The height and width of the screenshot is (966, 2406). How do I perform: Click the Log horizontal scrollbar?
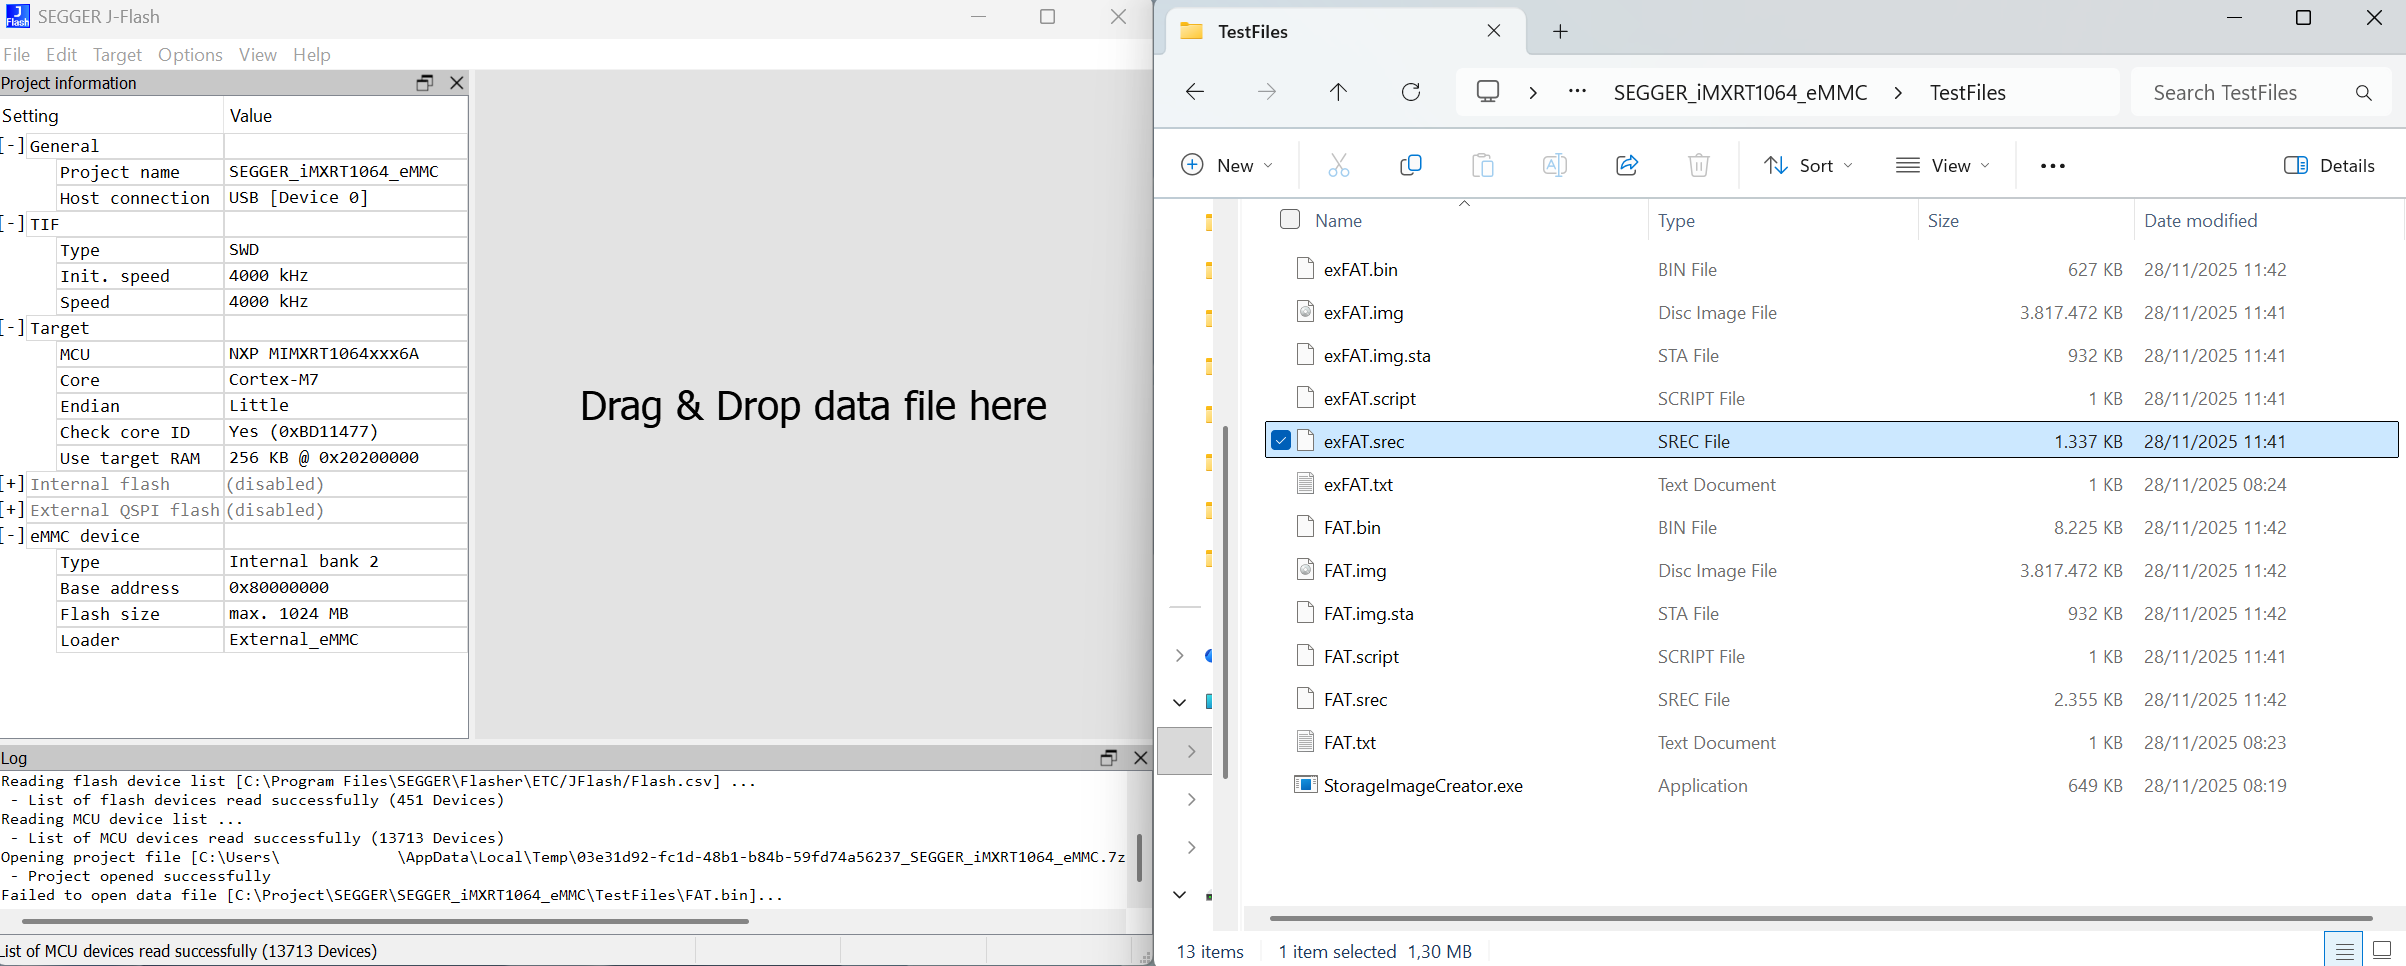[x=385, y=921]
